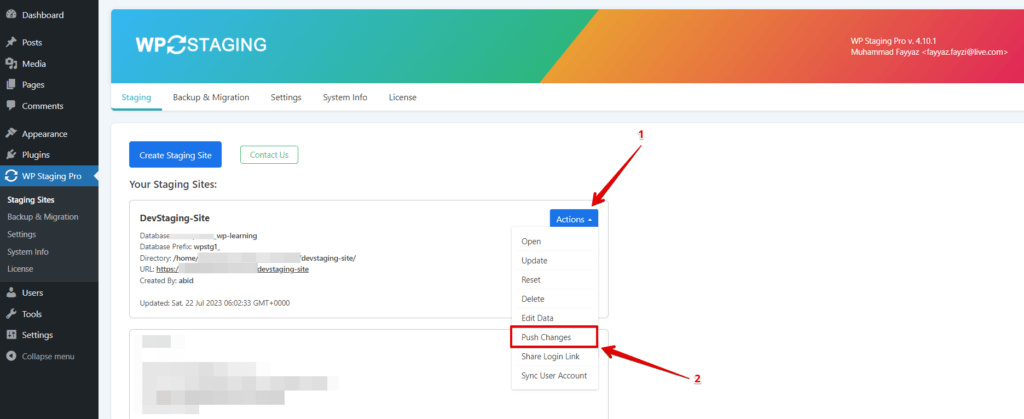Click the Muhammad Fayyaz email text

[x=929, y=52]
